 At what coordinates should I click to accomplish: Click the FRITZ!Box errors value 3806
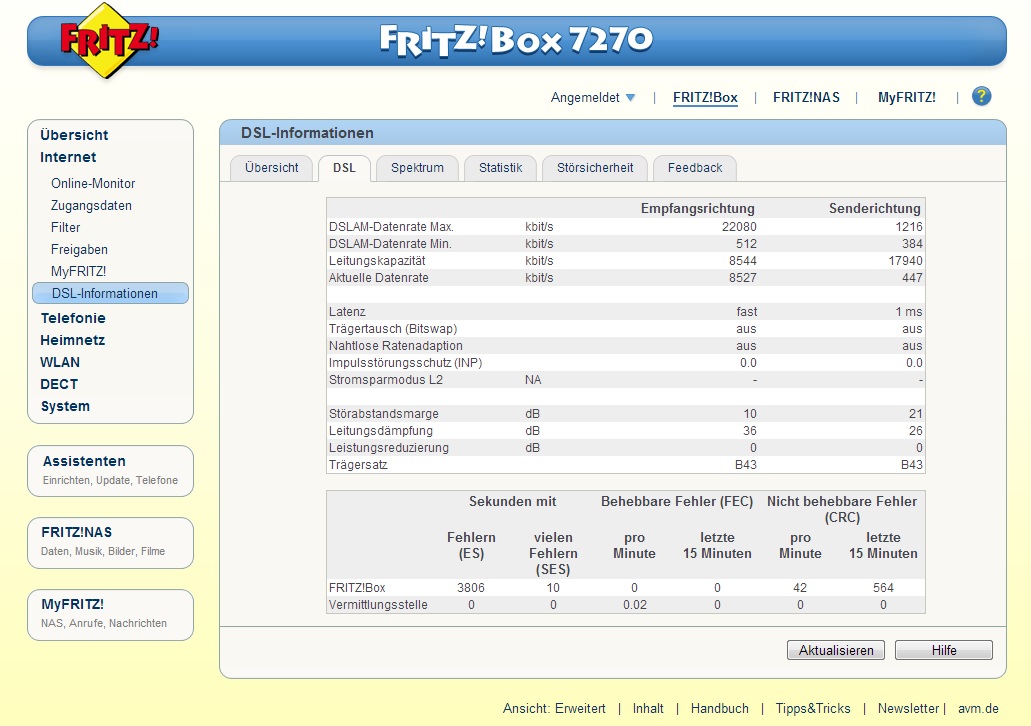coord(471,587)
